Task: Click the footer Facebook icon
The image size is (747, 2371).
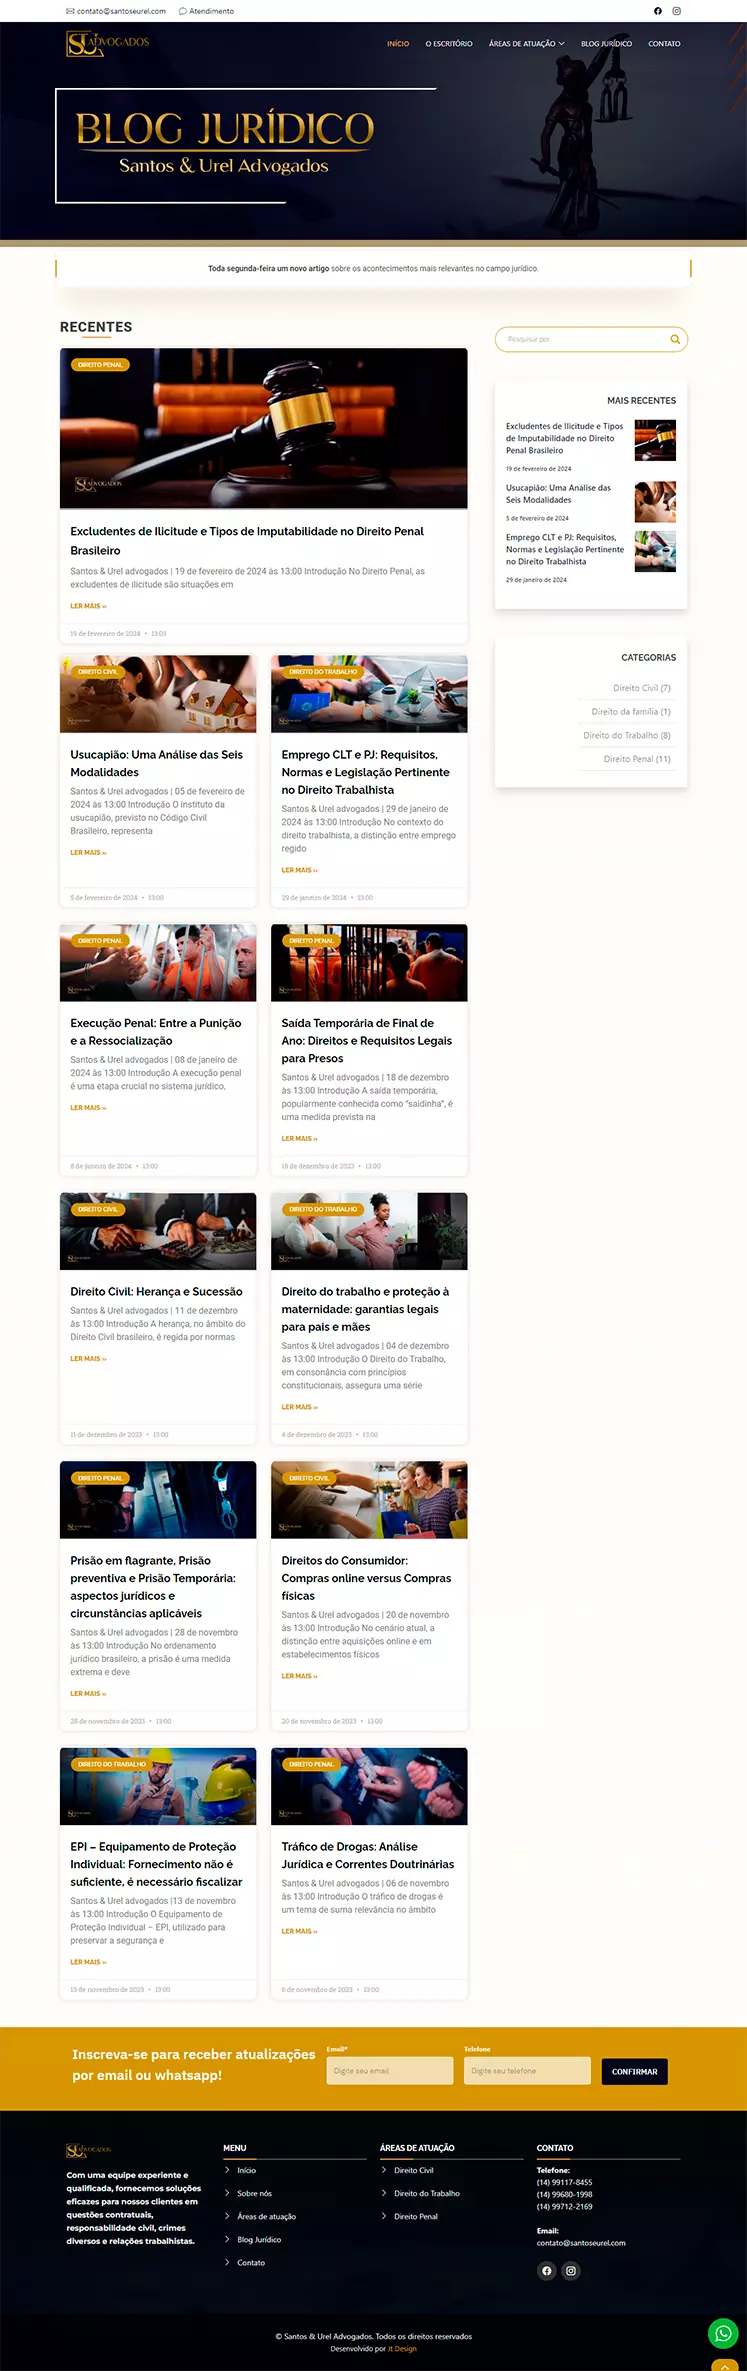Action: (x=546, y=2270)
